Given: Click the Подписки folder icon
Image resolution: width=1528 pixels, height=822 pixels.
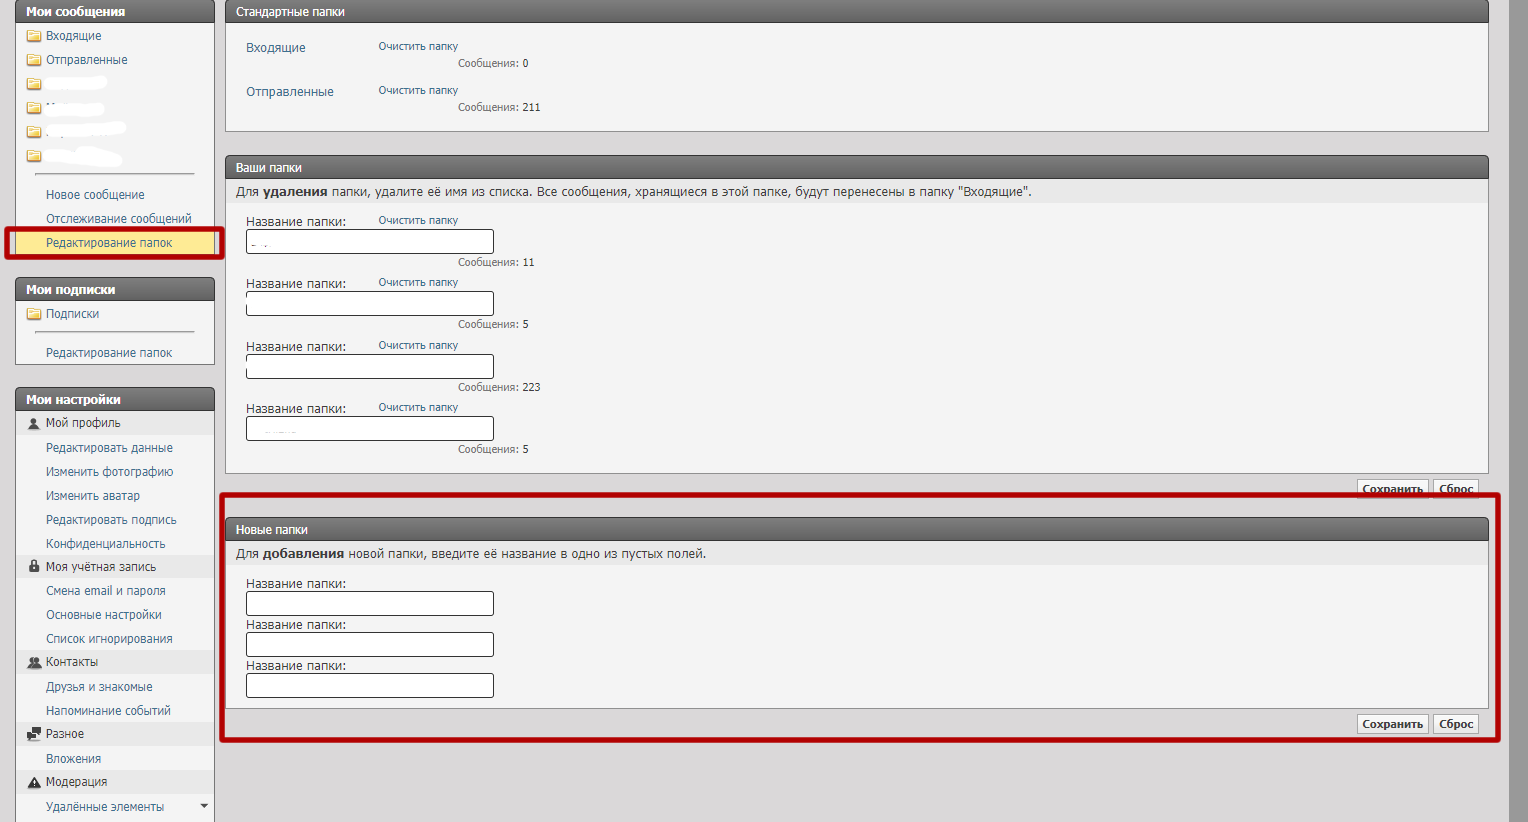Looking at the screenshot, I should click(x=34, y=314).
